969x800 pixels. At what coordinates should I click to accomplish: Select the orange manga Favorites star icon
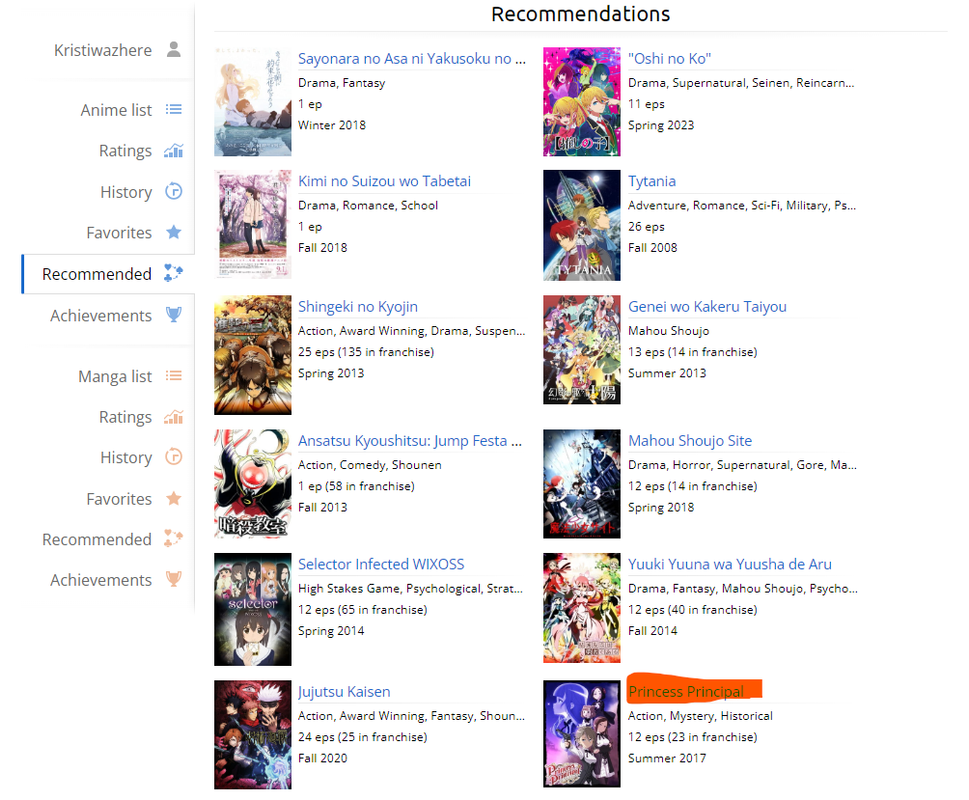tap(174, 498)
